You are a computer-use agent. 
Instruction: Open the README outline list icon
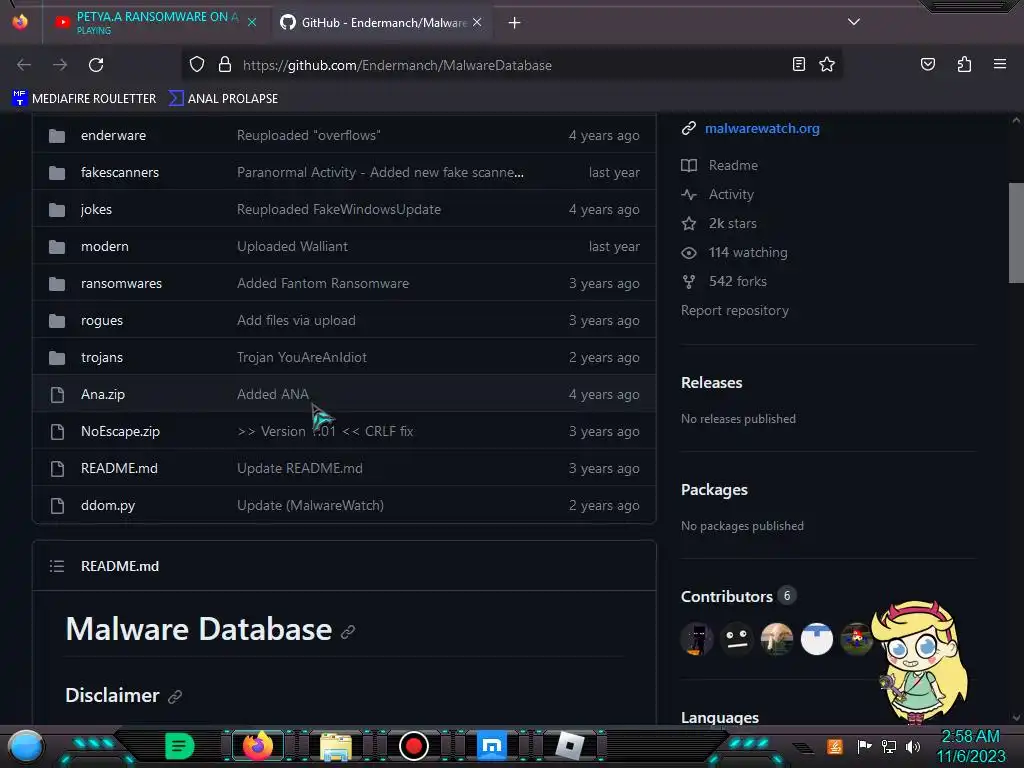pyautogui.click(x=57, y=566)
